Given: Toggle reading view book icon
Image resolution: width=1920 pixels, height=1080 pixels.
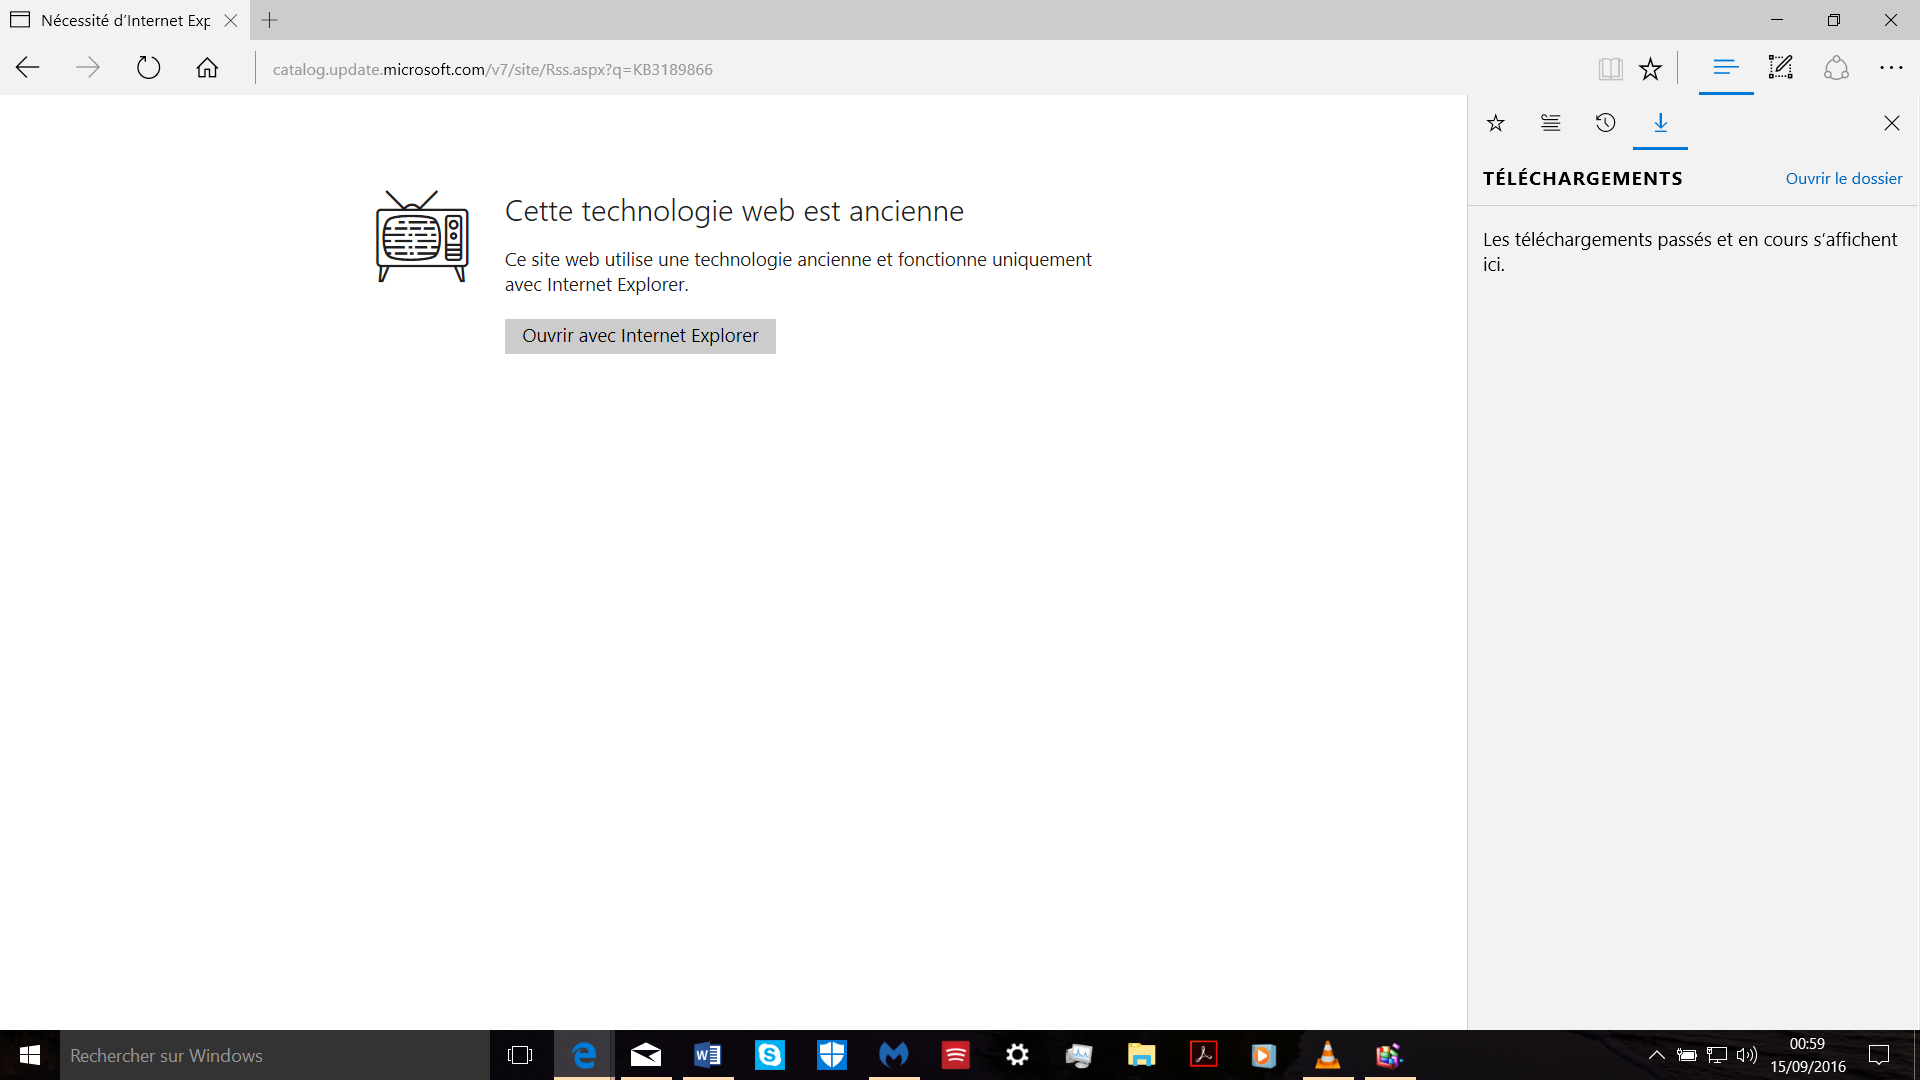Looking at the screenshot, I should click(1610, 68).
